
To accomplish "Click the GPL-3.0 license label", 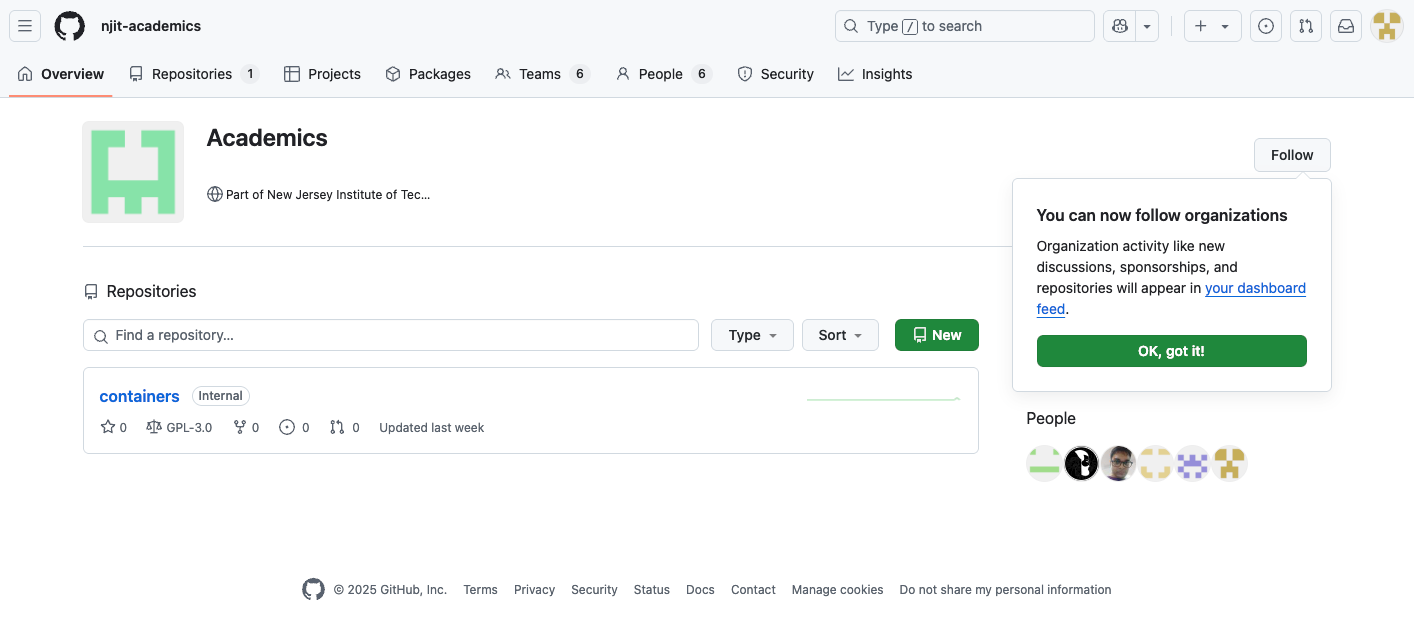I will 179,427.
